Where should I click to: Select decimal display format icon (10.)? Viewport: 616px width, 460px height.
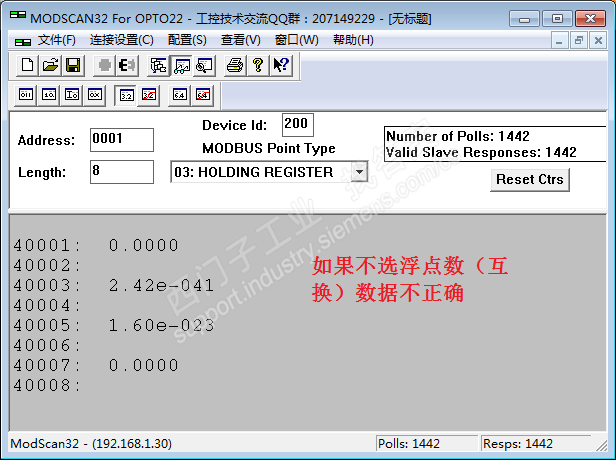coord(49,95)
